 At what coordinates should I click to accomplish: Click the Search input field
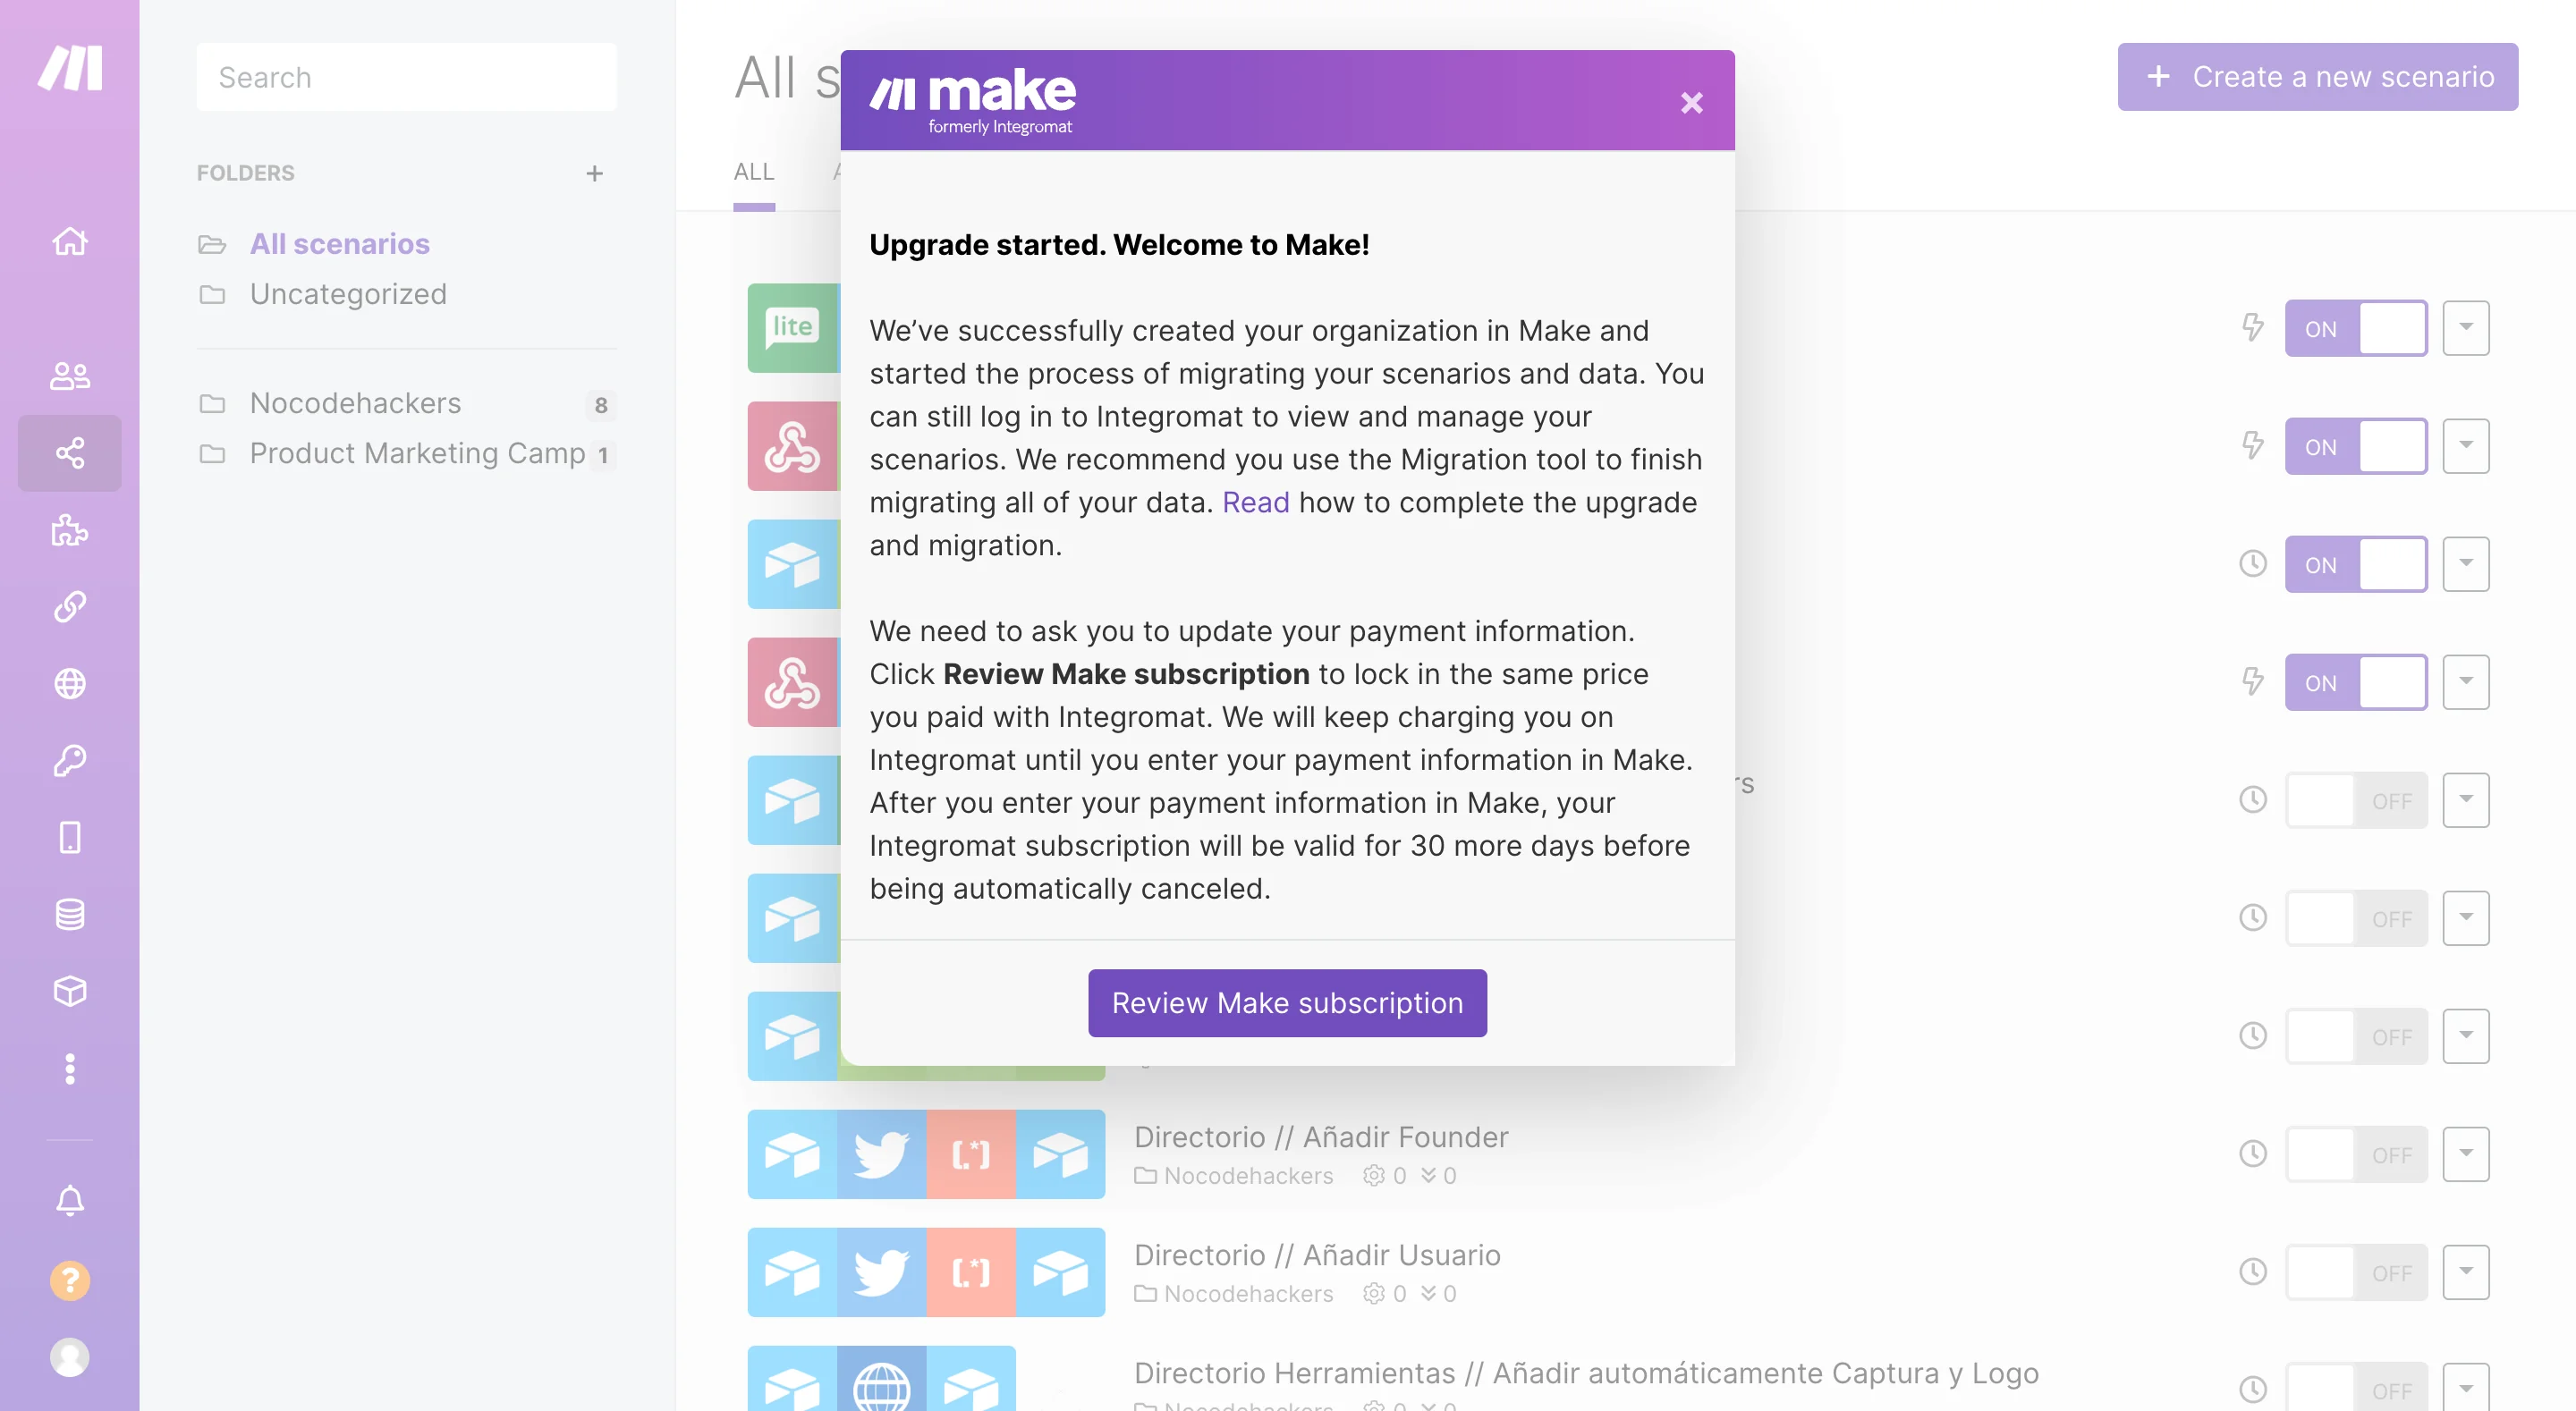pos(406,77)
